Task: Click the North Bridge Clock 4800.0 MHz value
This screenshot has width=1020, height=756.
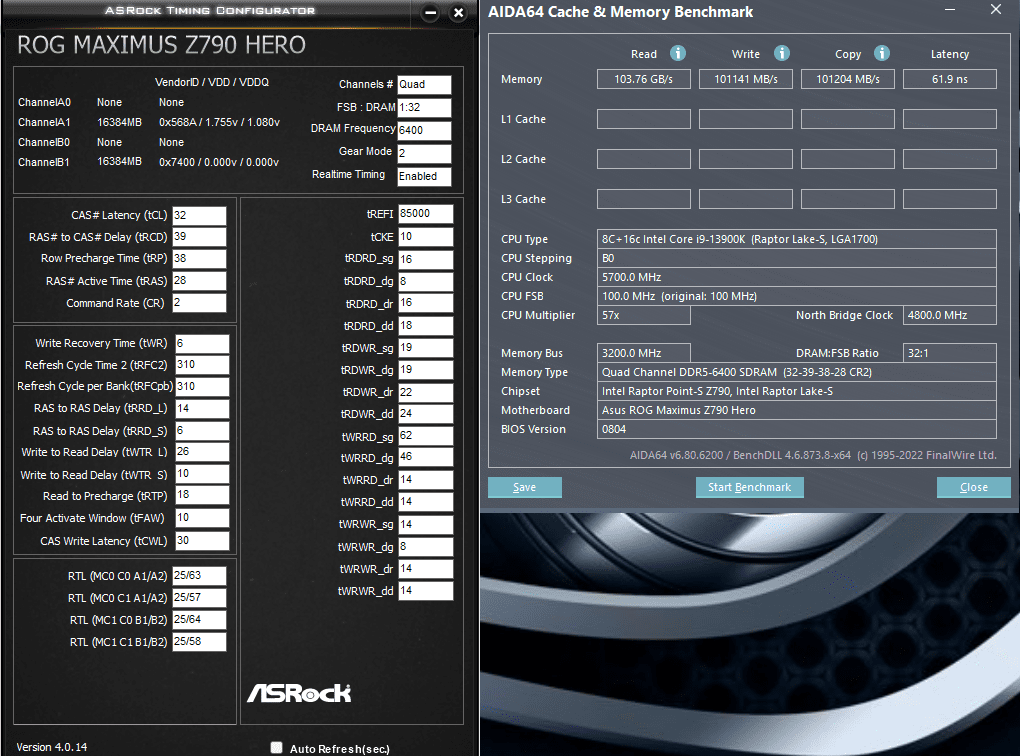Action: (950, 315)
